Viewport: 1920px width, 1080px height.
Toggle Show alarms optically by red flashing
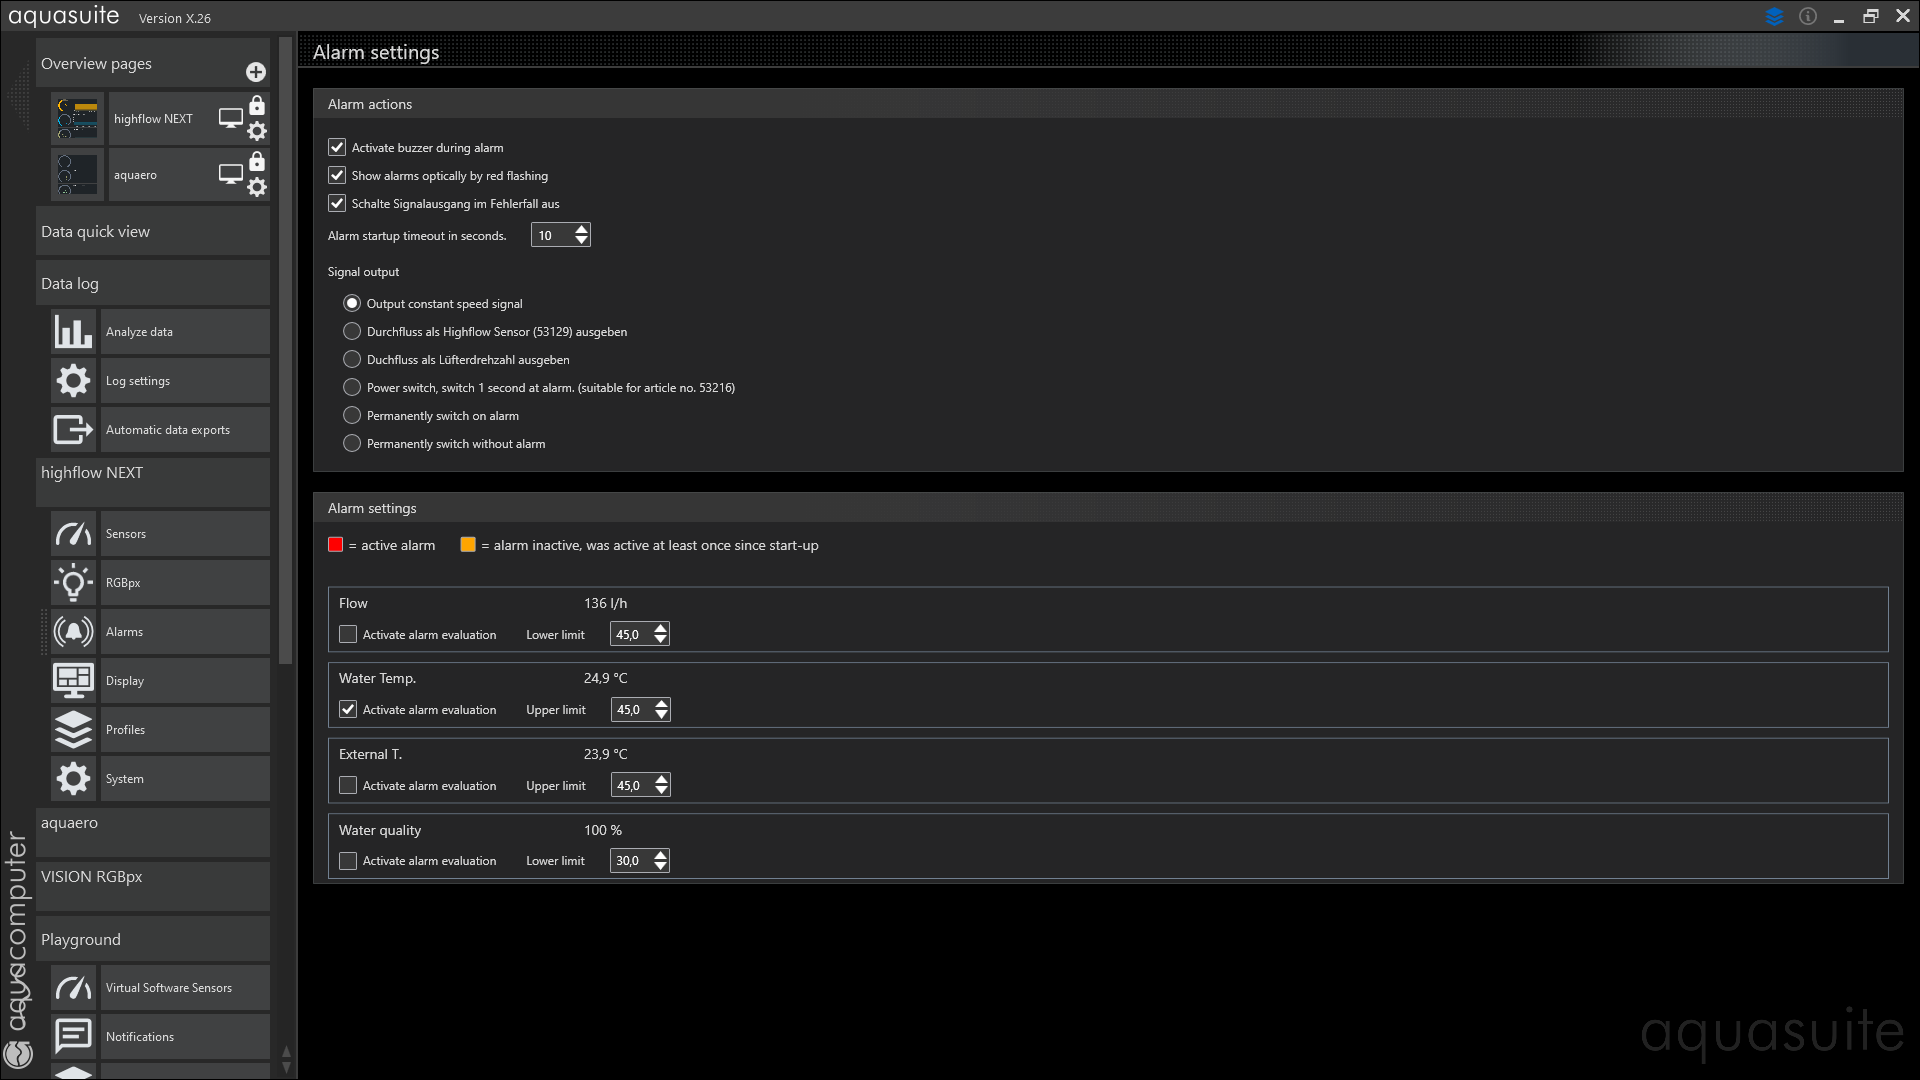tap(337, 175)
